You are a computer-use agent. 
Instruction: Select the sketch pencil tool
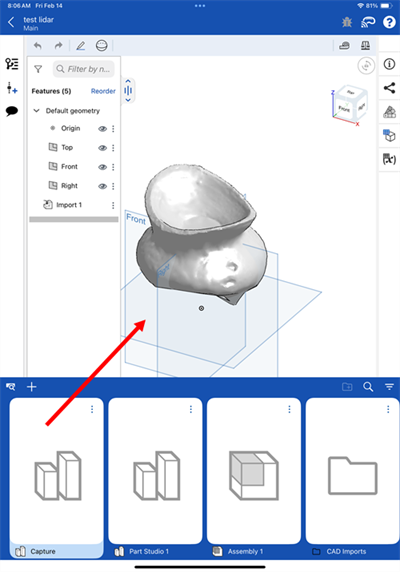pyautogui.click(x=81, y=46)
